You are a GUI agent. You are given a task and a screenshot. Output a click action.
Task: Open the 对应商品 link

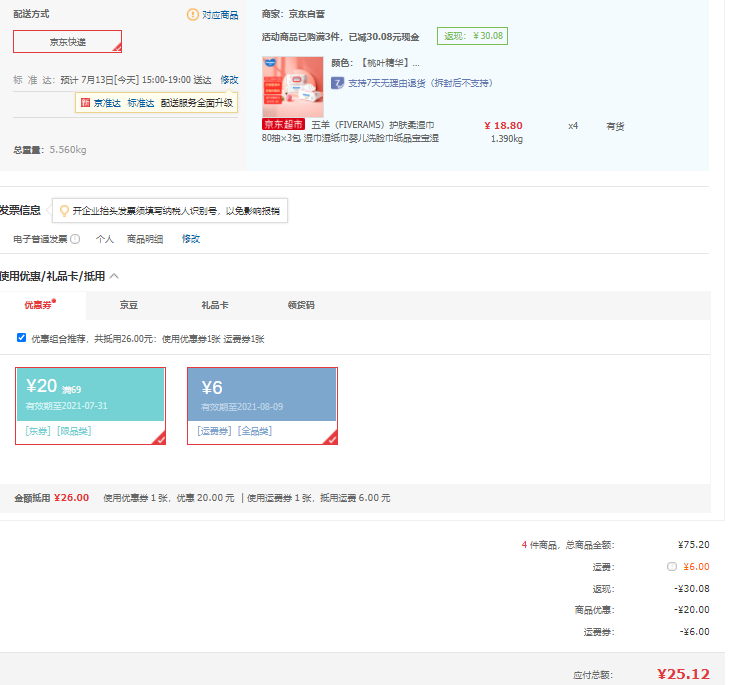220,15
